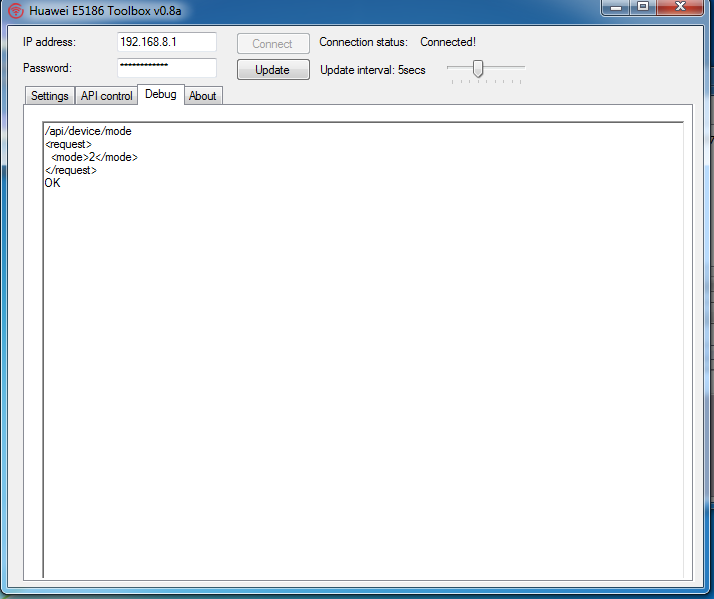Select the Debug tab
The width and height of the screenshot is (714, 599).
[x=161, y=94]
